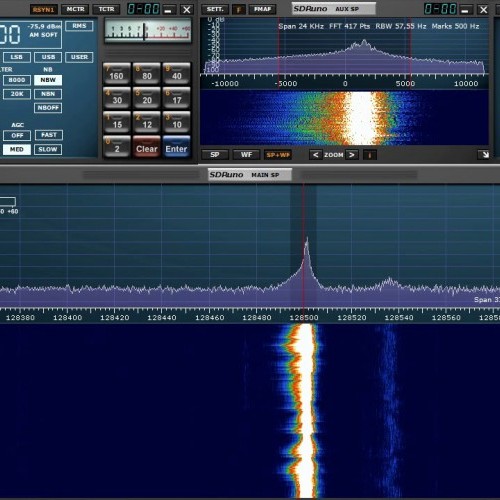Click the AM SOFT mode text

click(x=43, y=35)
